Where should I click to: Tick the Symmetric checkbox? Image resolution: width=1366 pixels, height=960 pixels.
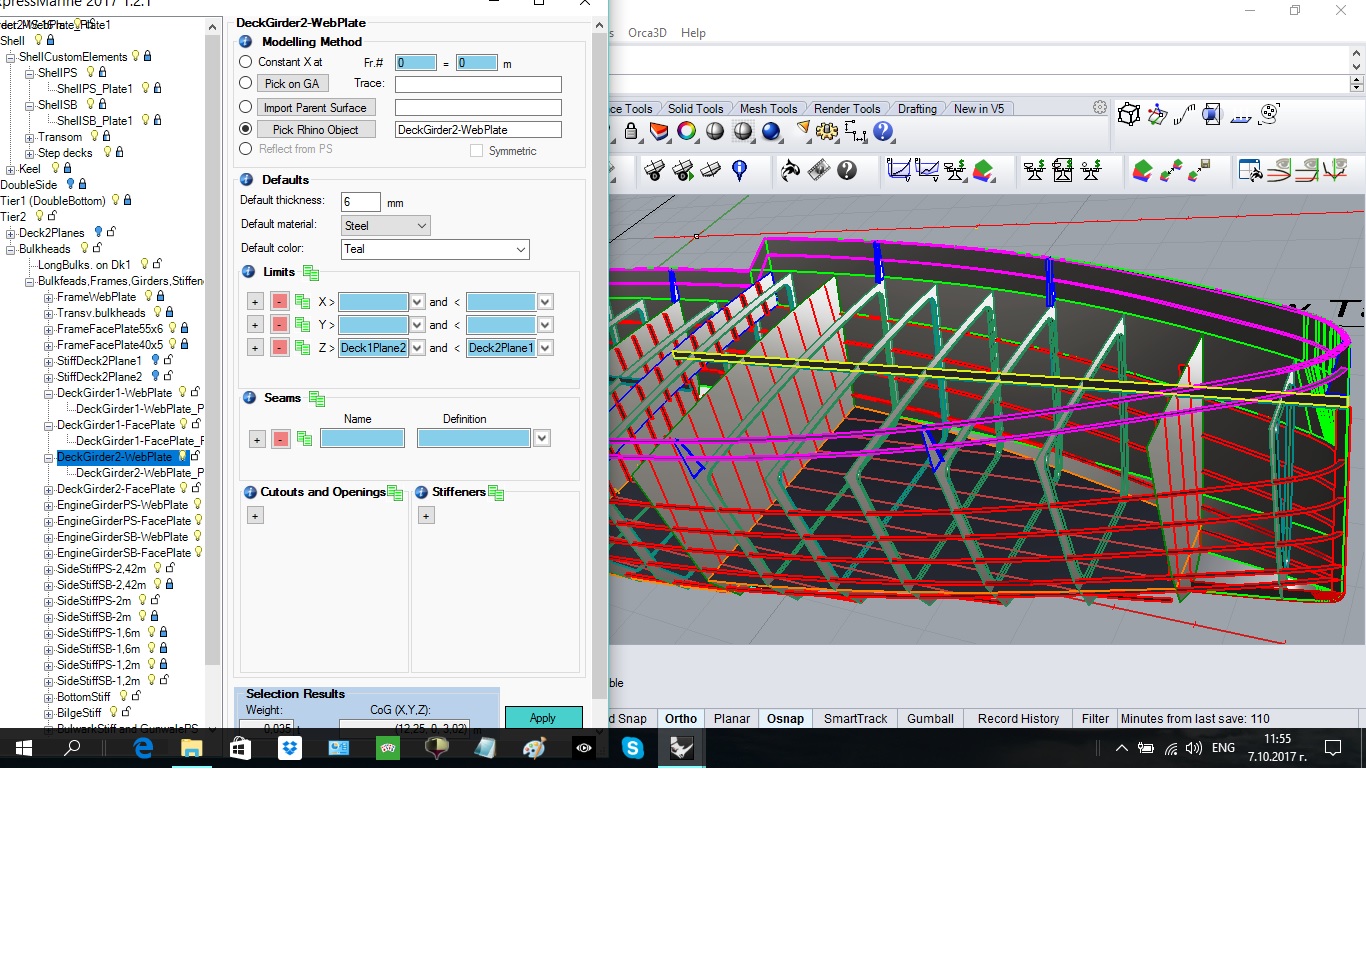coord(477,151)
